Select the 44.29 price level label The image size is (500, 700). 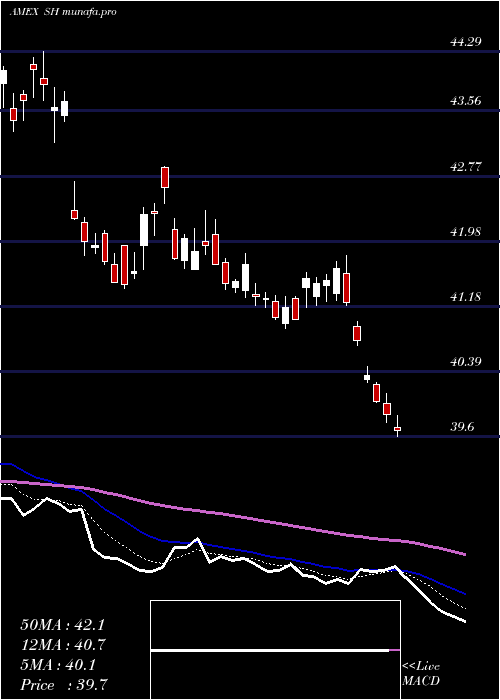pos(466,42)
